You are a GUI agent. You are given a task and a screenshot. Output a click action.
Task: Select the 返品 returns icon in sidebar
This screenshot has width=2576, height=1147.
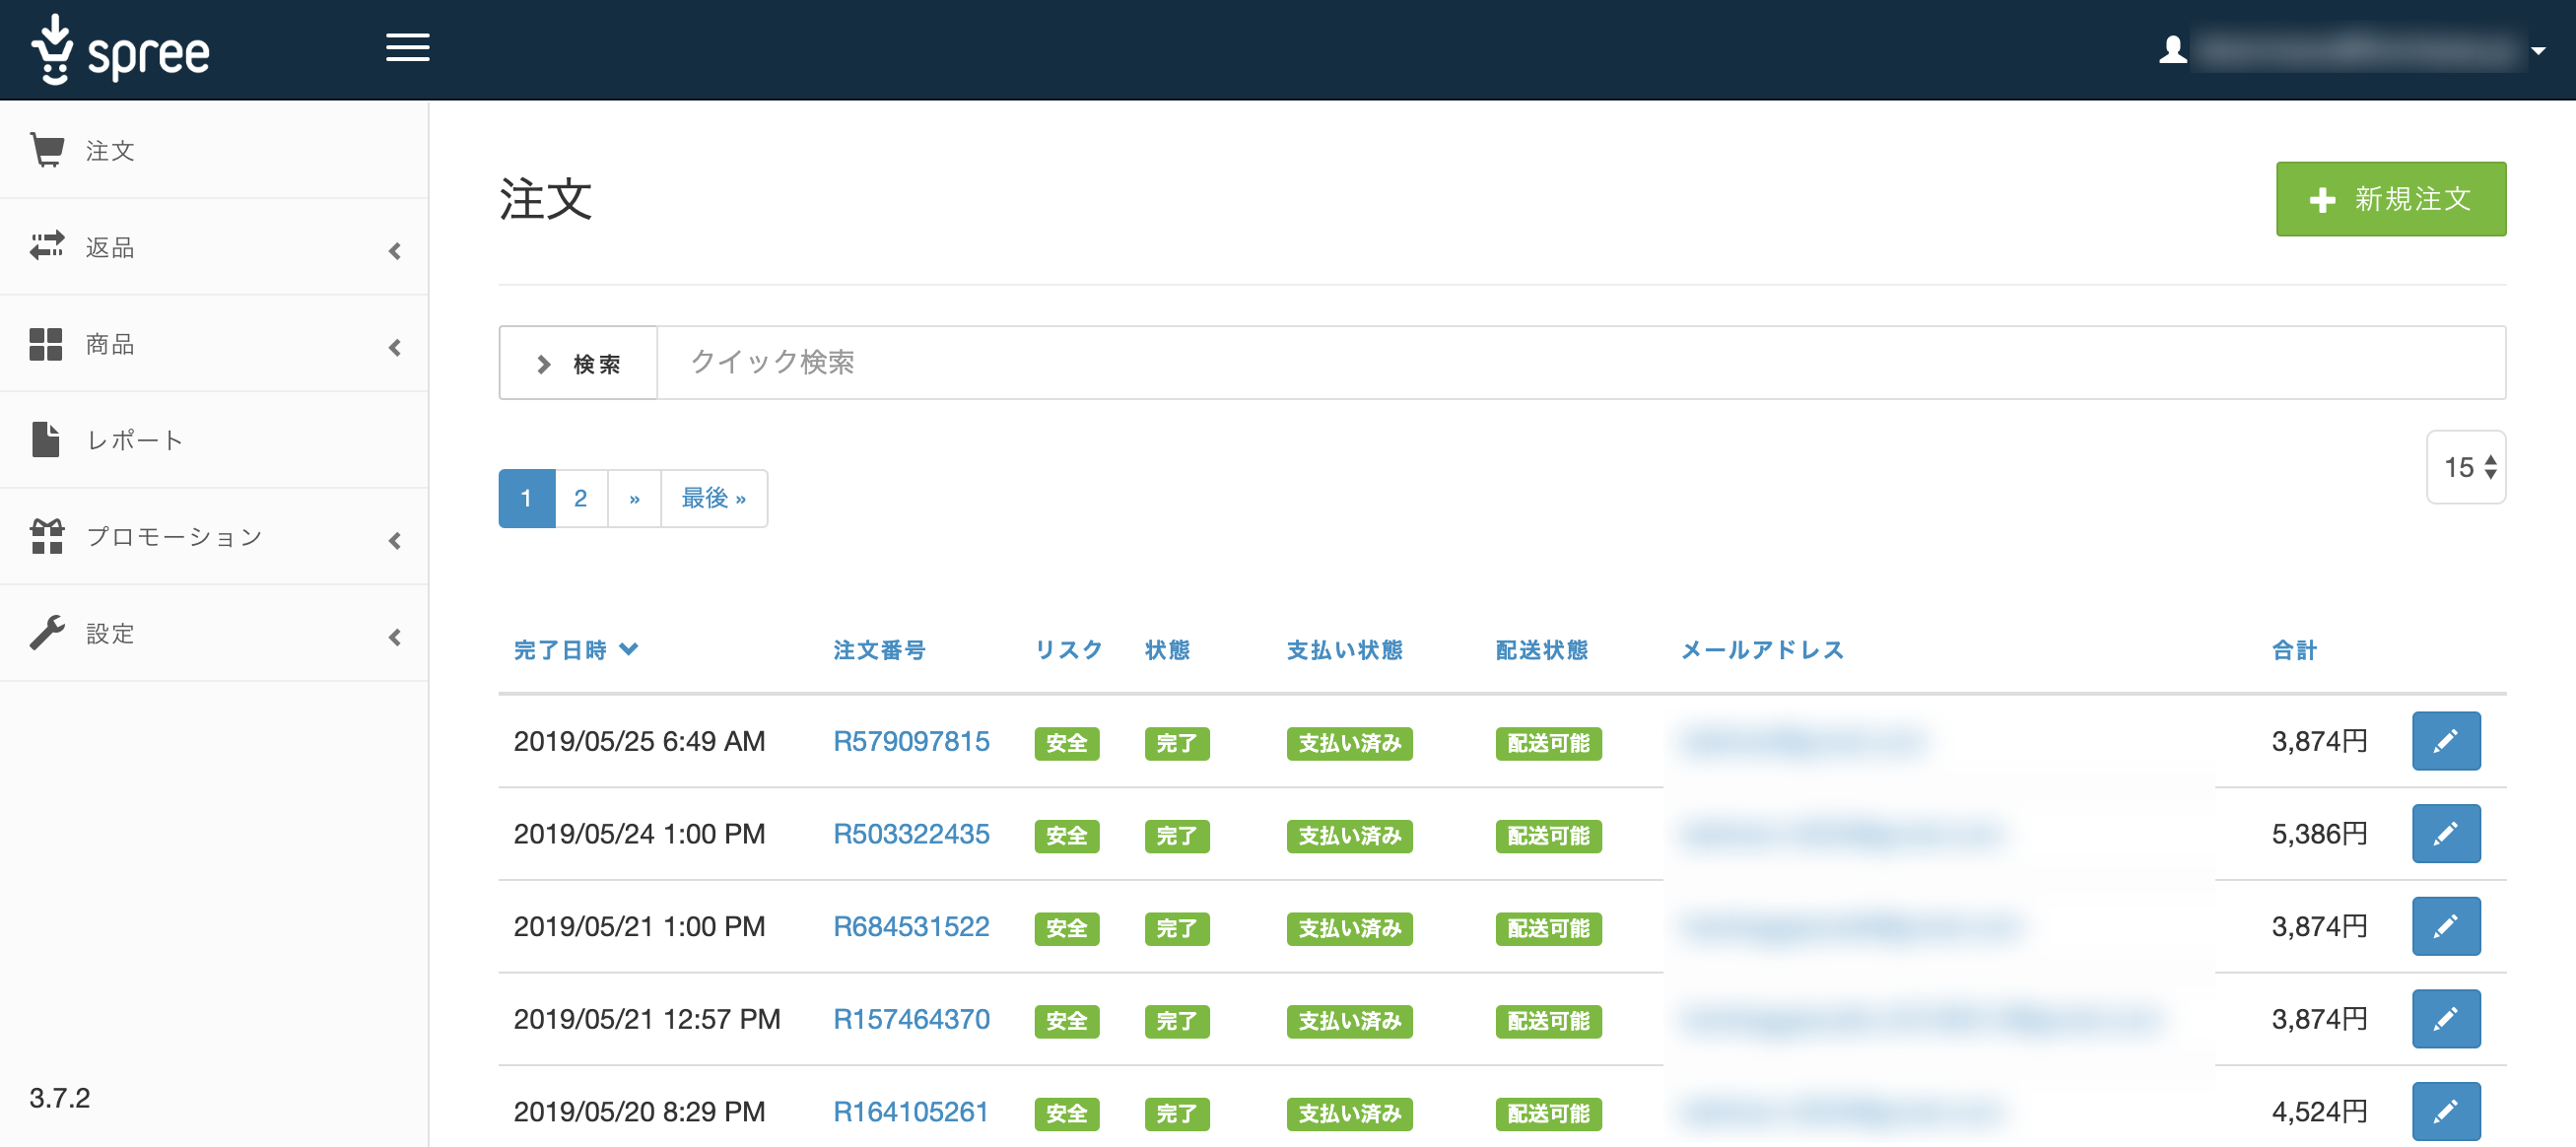[47, 246]
